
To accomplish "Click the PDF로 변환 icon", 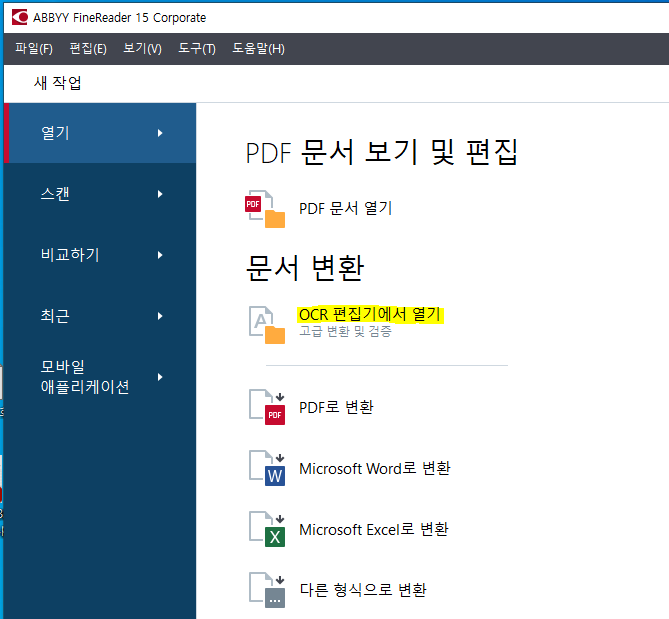I will [267, 408].
